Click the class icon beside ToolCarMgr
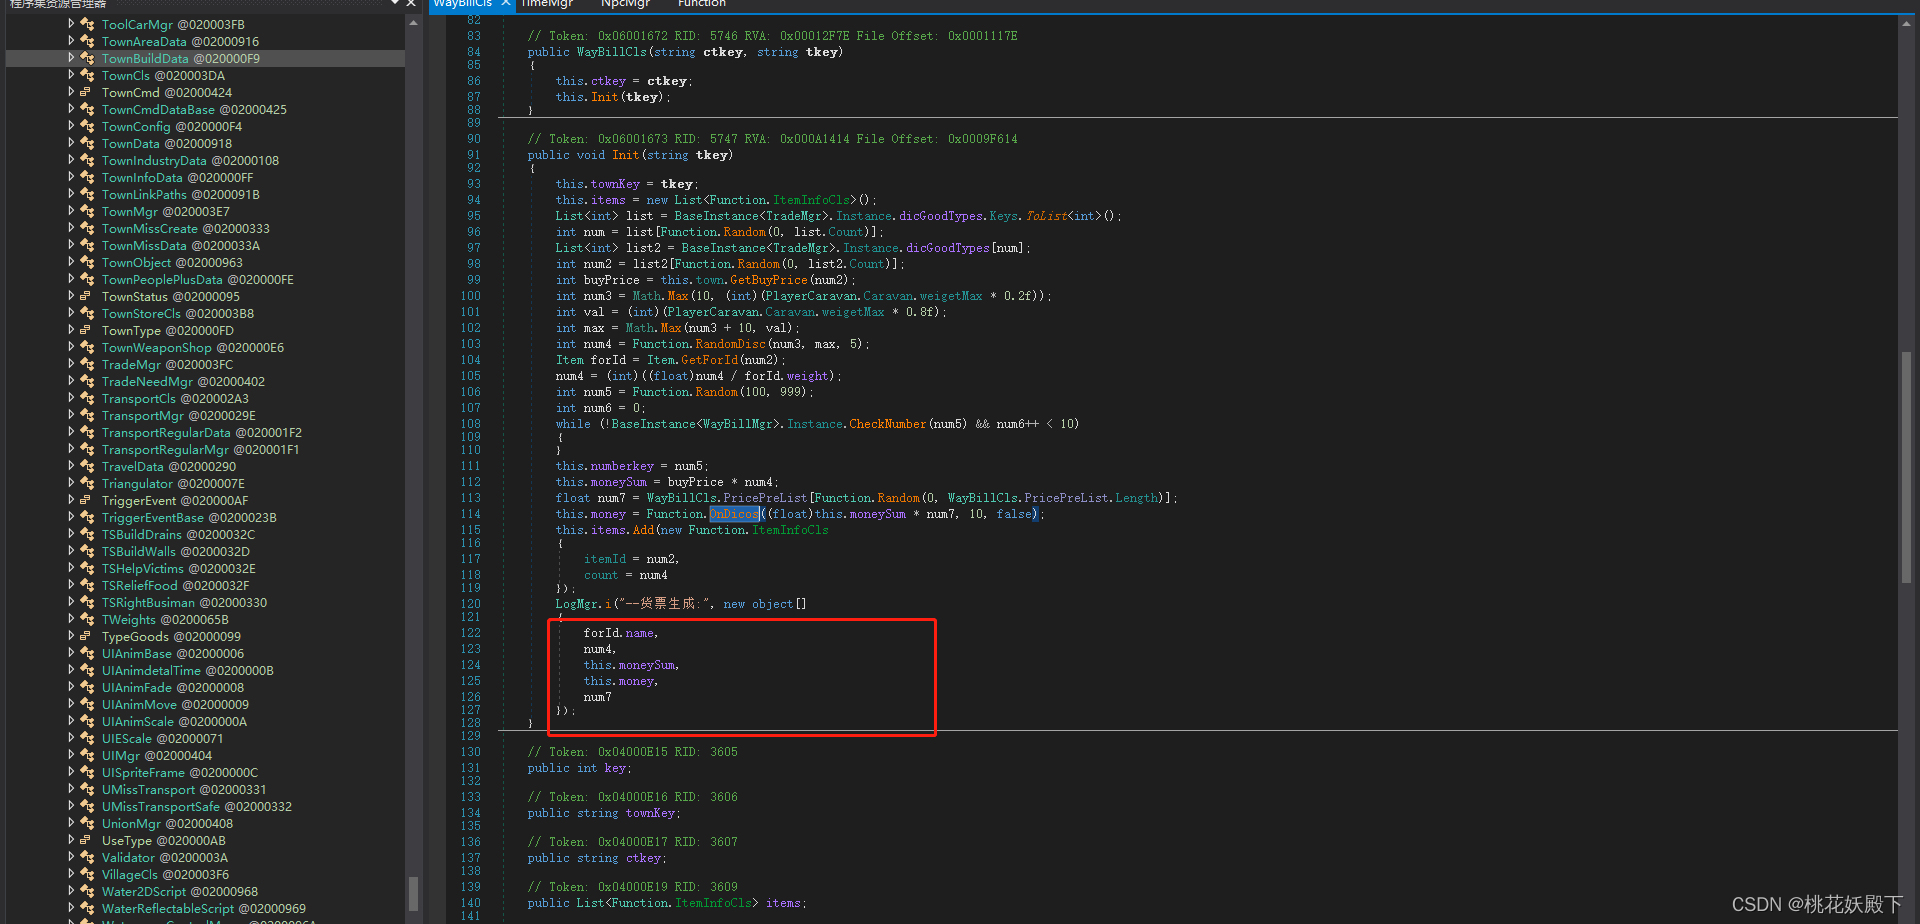1920x924 pixels. (x=87, y=24)
